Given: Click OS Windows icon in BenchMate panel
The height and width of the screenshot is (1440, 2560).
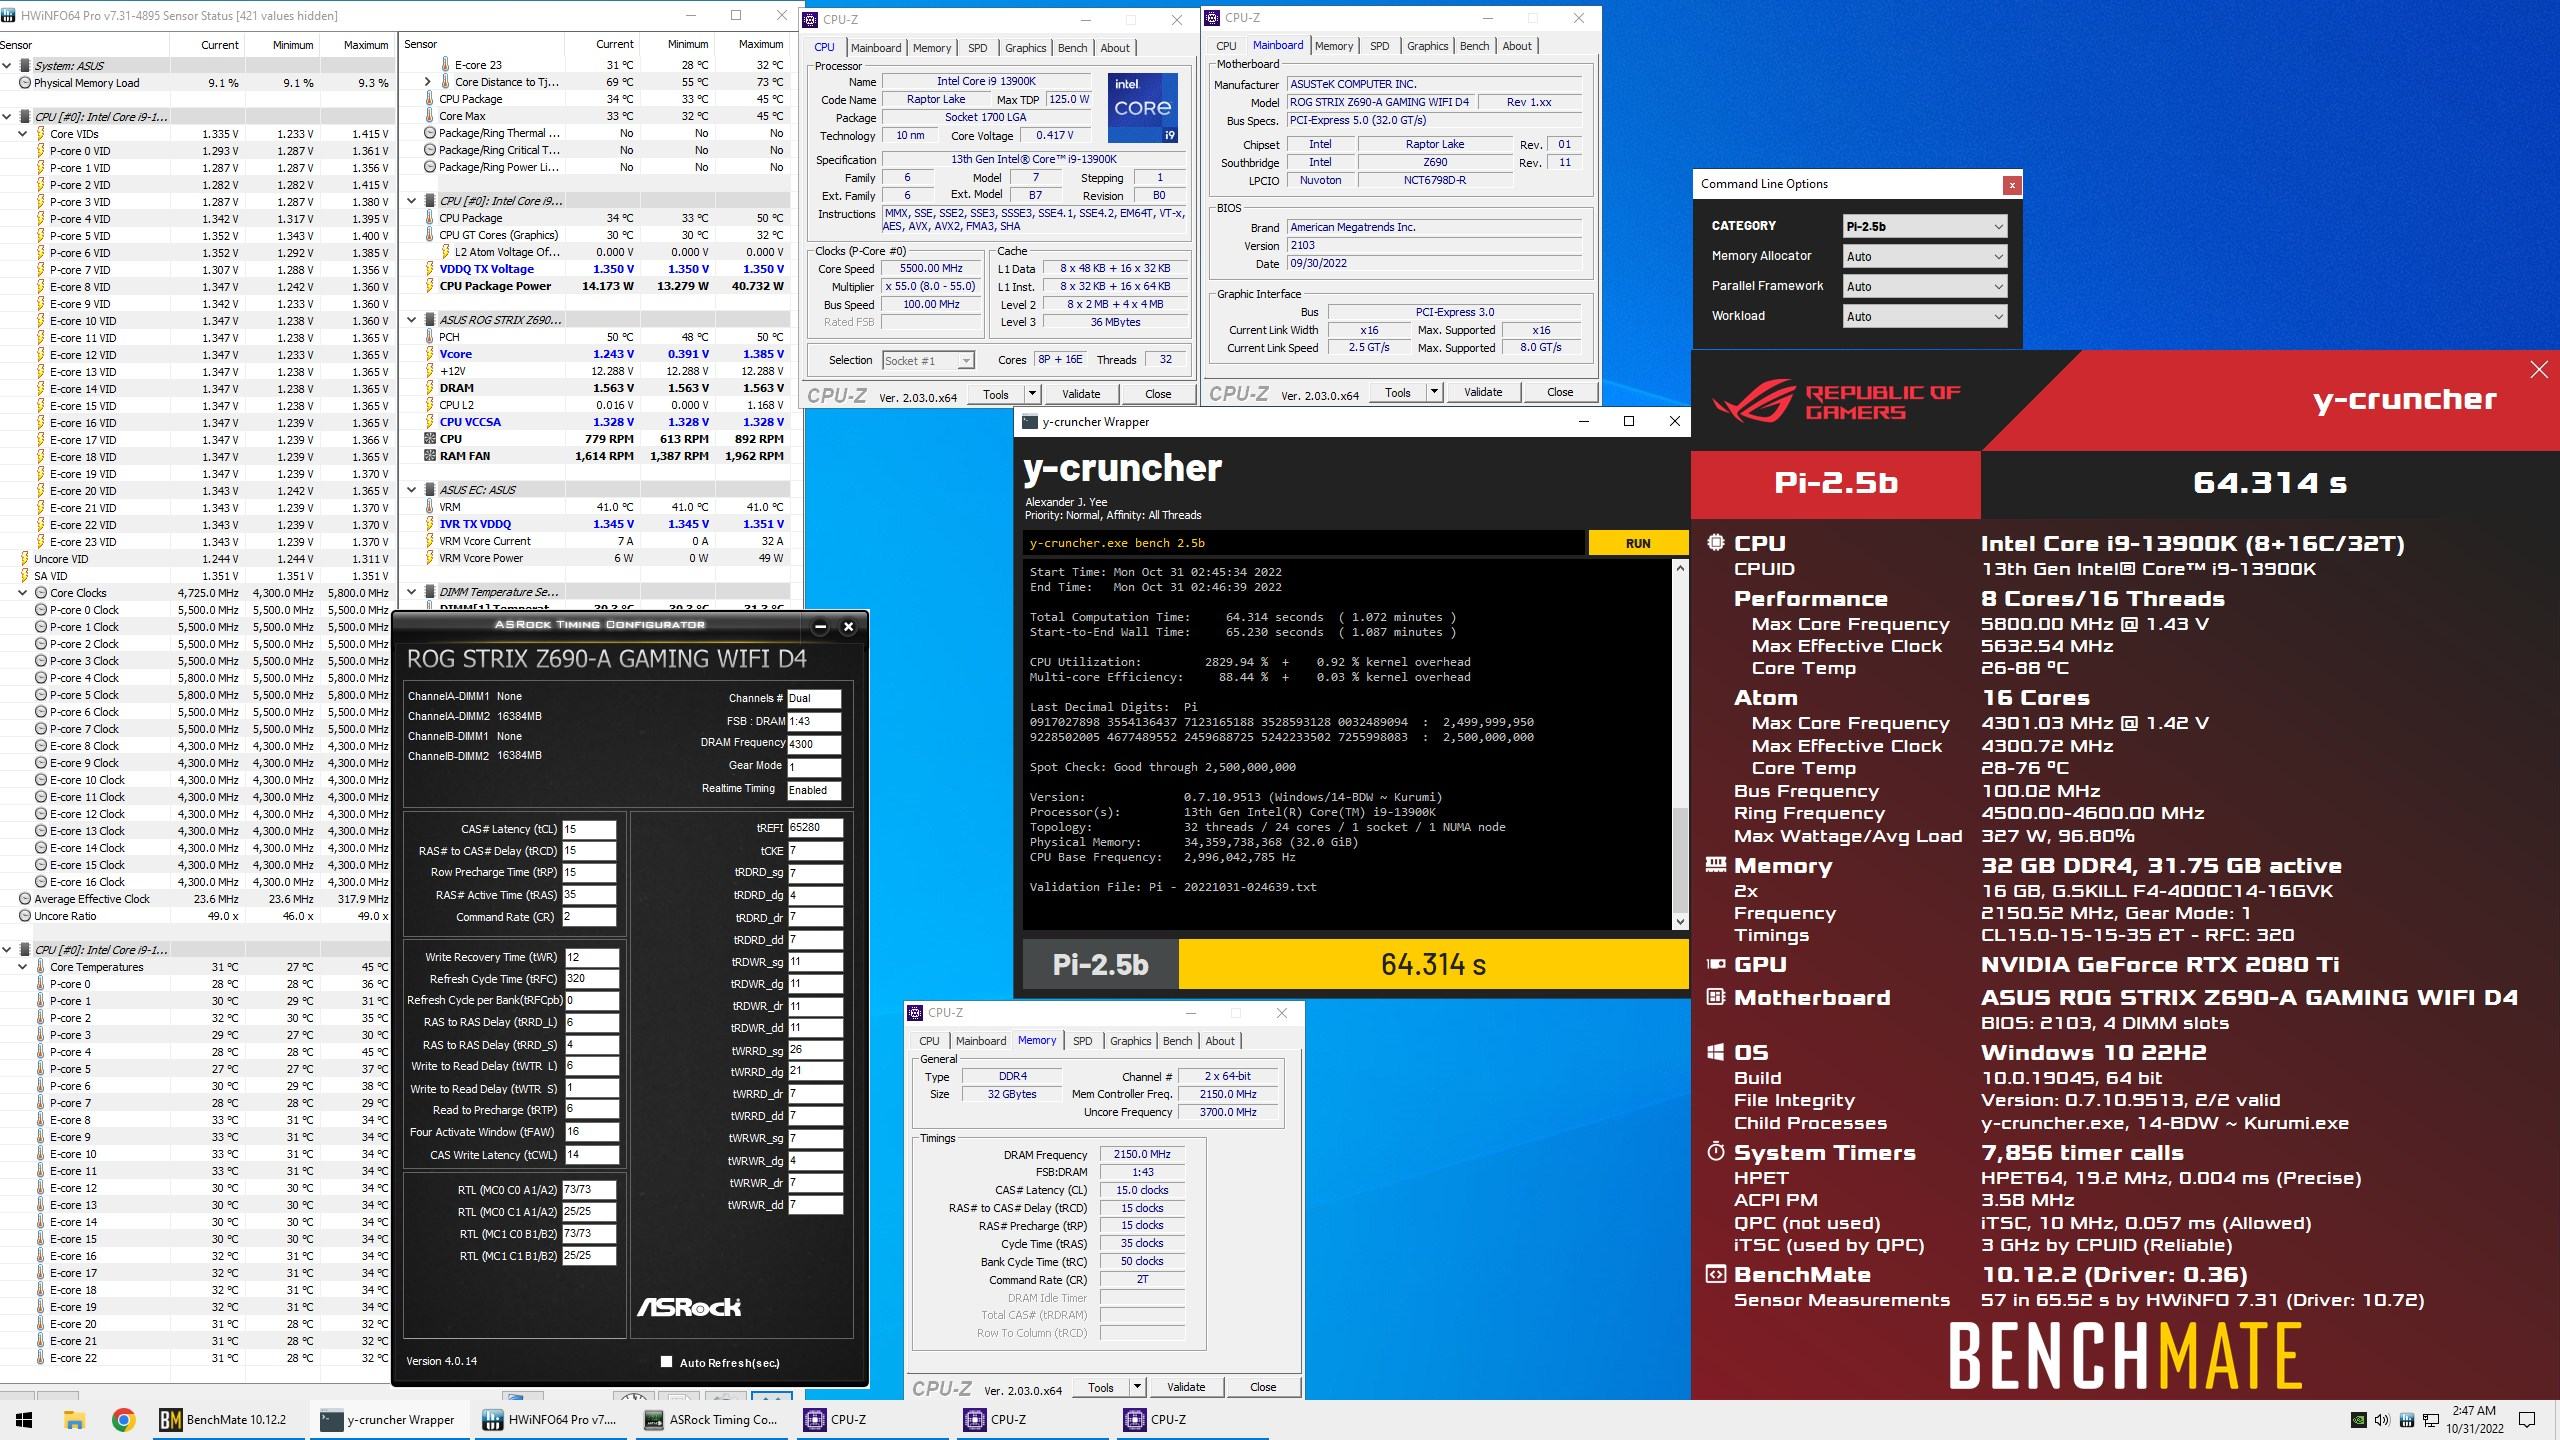Looking at the screenshot, I should [1716, 1052].
